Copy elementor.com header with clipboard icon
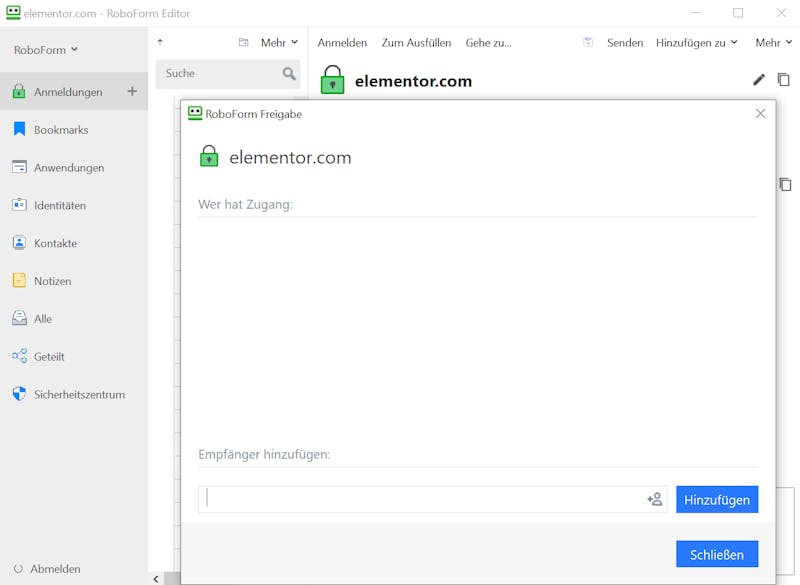Image resolution: width=800 pixels, height=585 pixels. pyautogui.click(x=783, y=80)
